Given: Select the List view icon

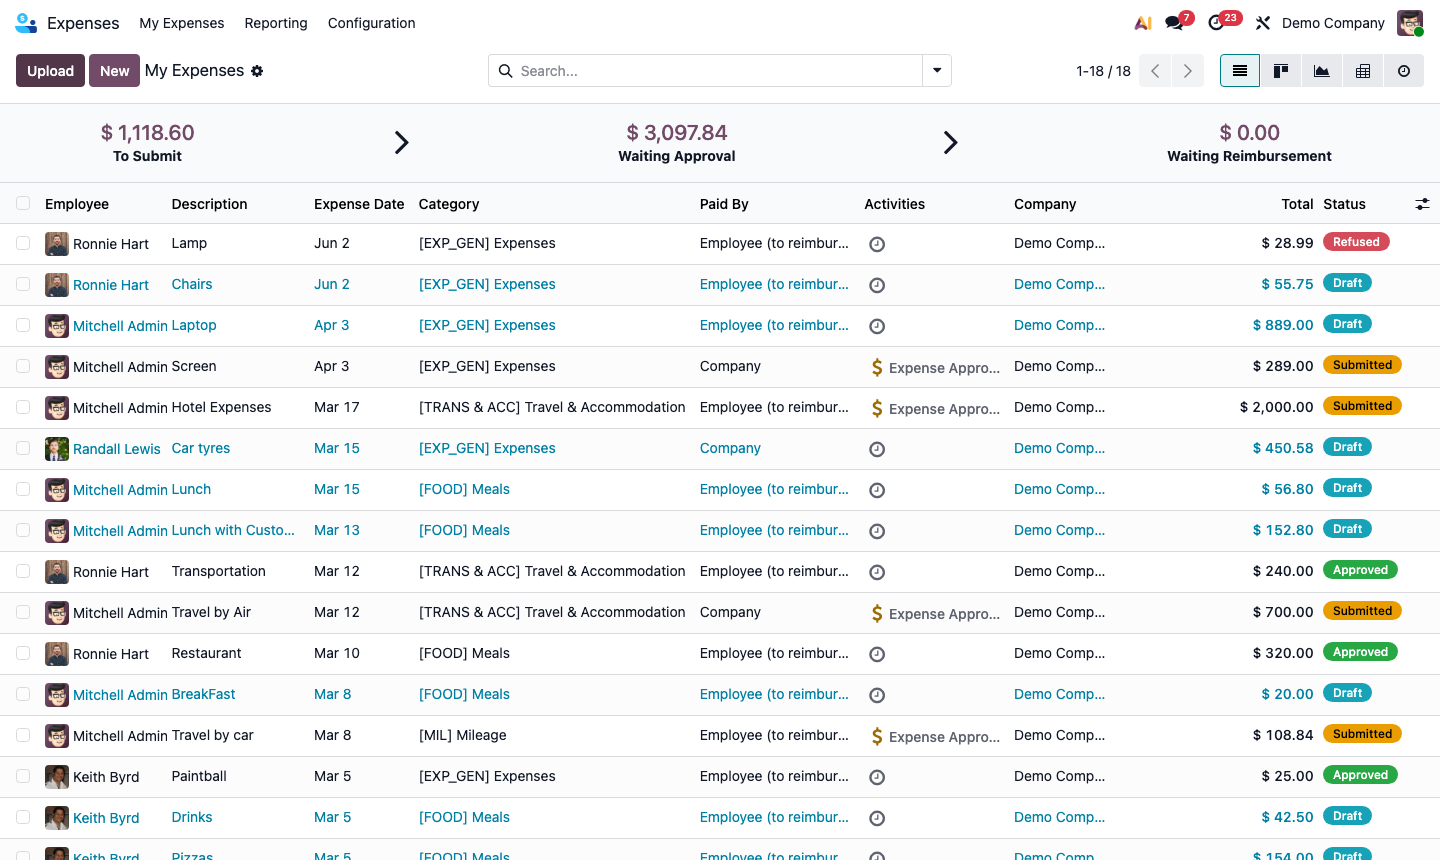Looking at the screenshot, I should click(1239, 70).
